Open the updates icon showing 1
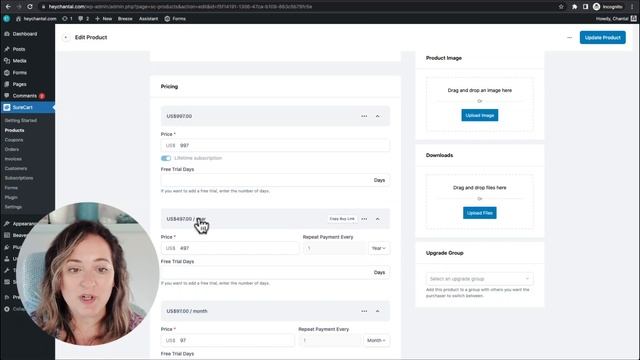Screen dimensions: 640x360 (67, 19)
